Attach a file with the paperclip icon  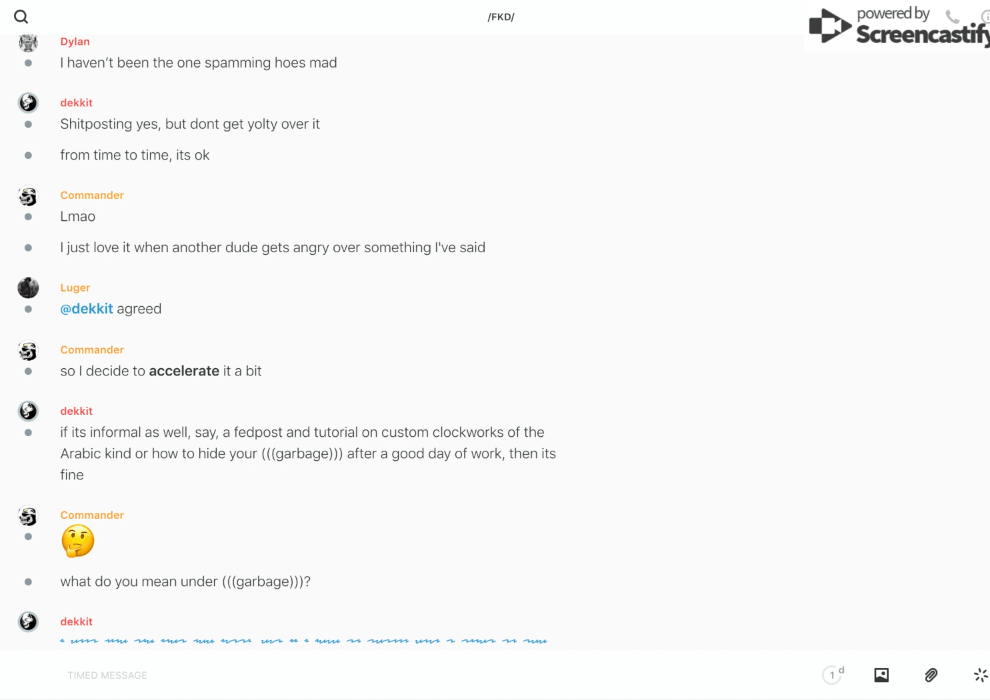(931, 675)
